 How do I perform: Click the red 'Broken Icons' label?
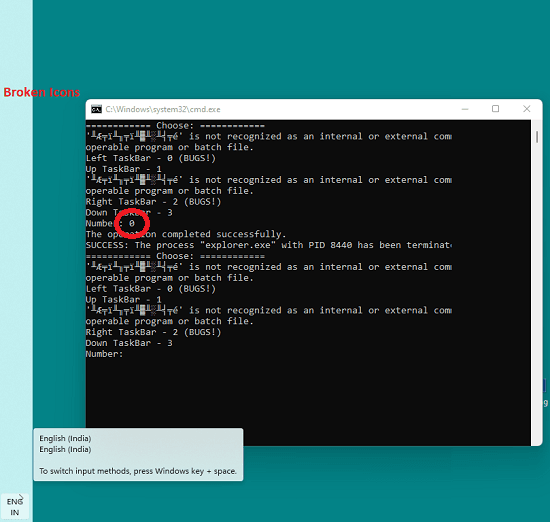tap(41, 92)
